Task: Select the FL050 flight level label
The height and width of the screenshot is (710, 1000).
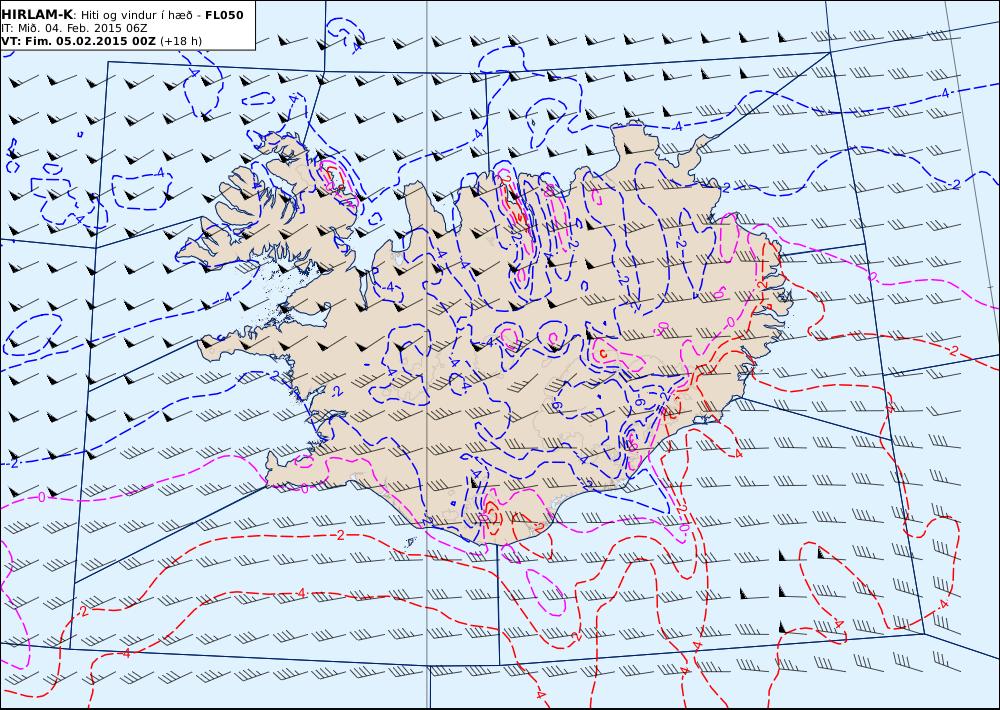Action: [224, 15]
